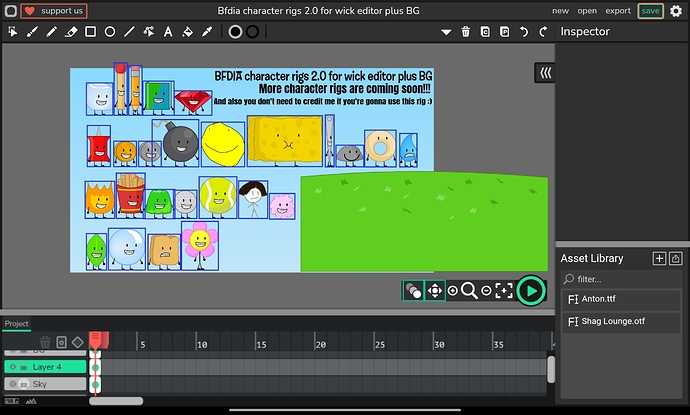Select the Pencil tool
690x415 pixels.
(x=51, y=32)
